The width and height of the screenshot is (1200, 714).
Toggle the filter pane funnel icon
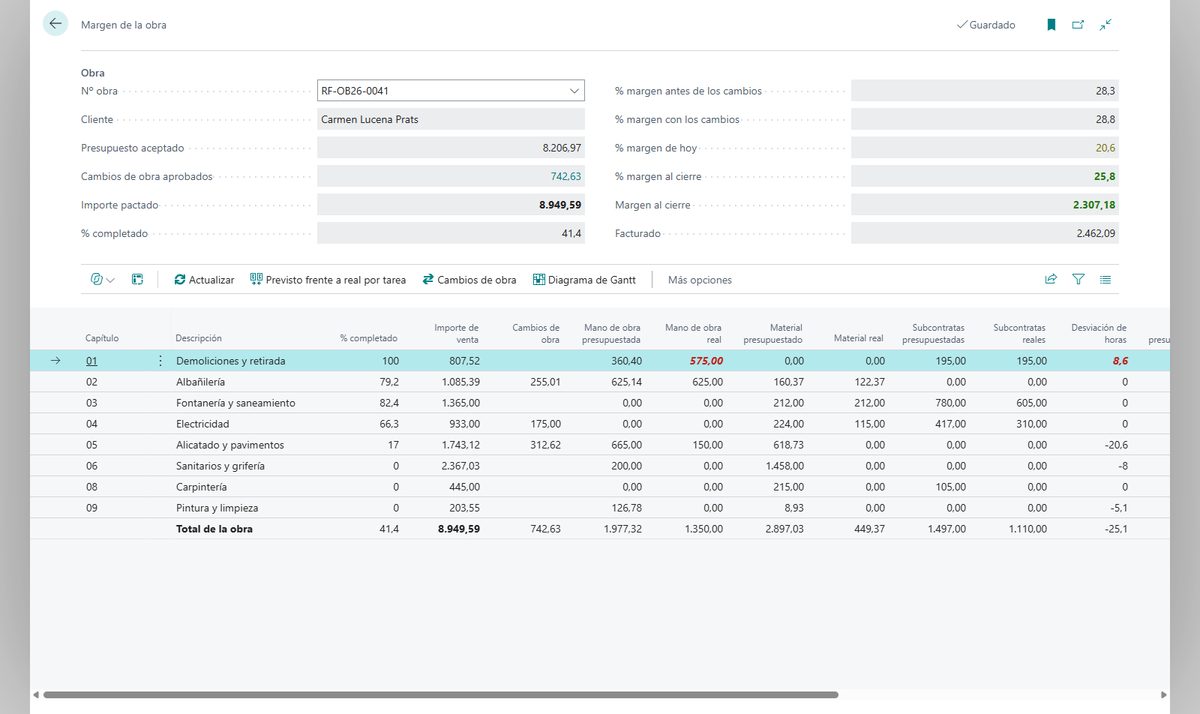click(x=1078, y=280)
